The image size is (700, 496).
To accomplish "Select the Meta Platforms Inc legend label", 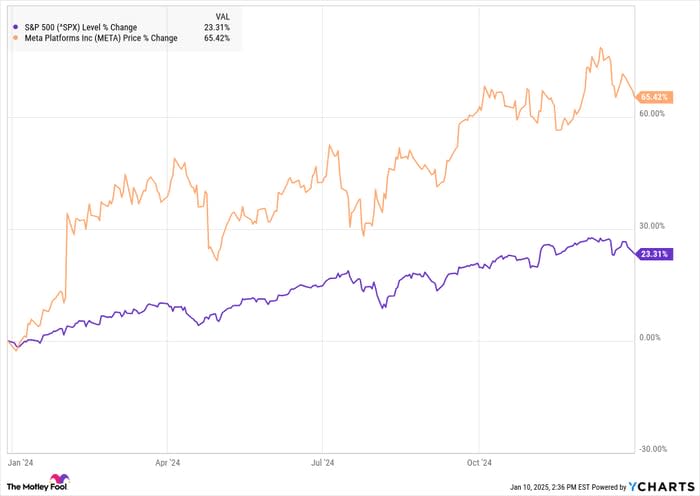I will pos(101,38).
